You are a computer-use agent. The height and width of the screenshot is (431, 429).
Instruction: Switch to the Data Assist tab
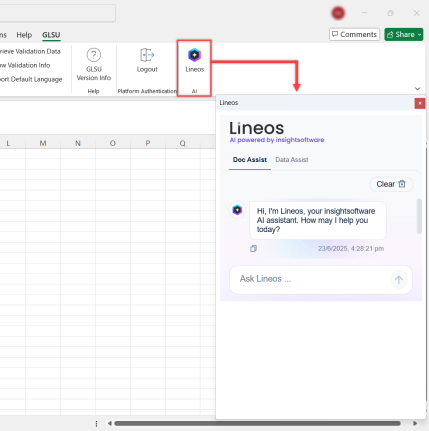coord(292,160)
